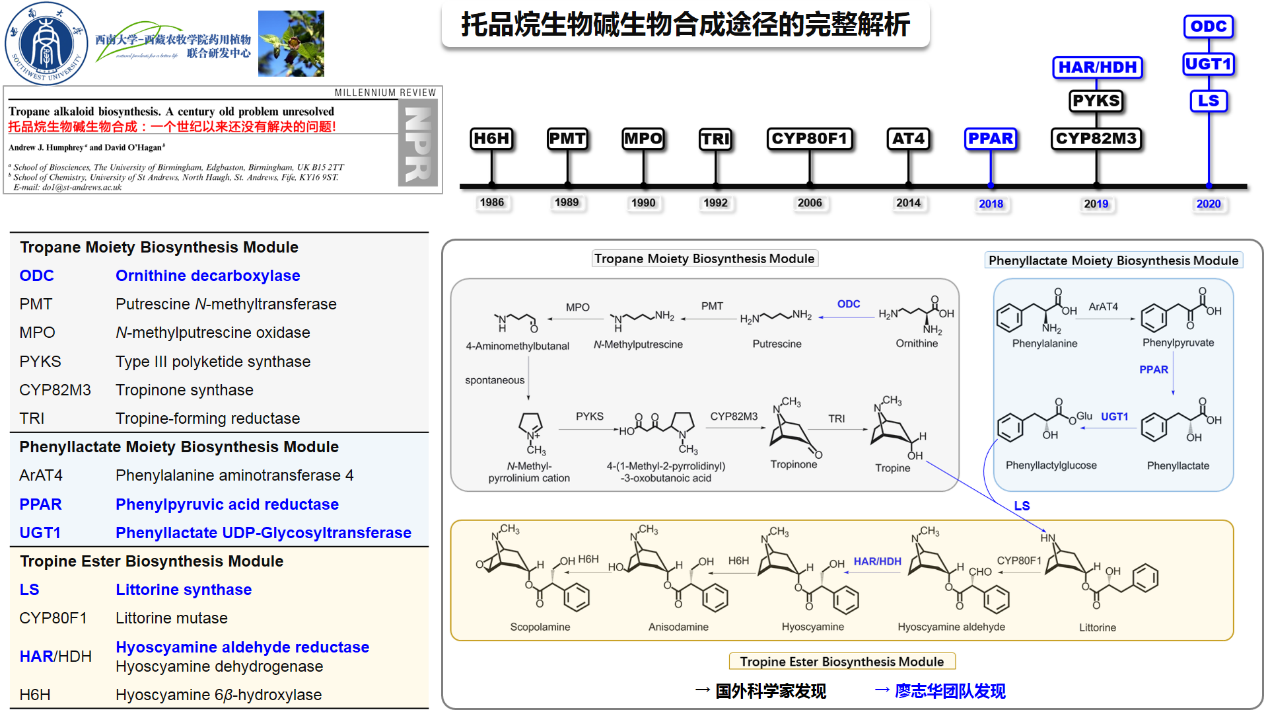Viewport: 1268px width, 712px height.
Task: Click the 2020 year label on timeline
Action: pyautogui.click(x=1208, y=204)
